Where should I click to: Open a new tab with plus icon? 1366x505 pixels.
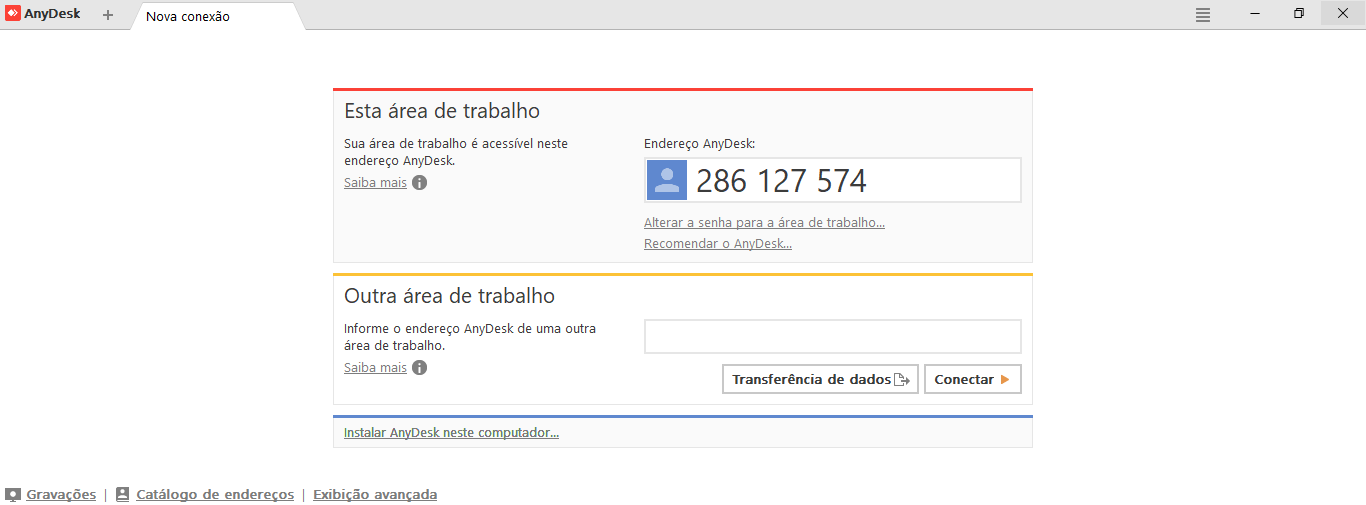pos(108,15)
